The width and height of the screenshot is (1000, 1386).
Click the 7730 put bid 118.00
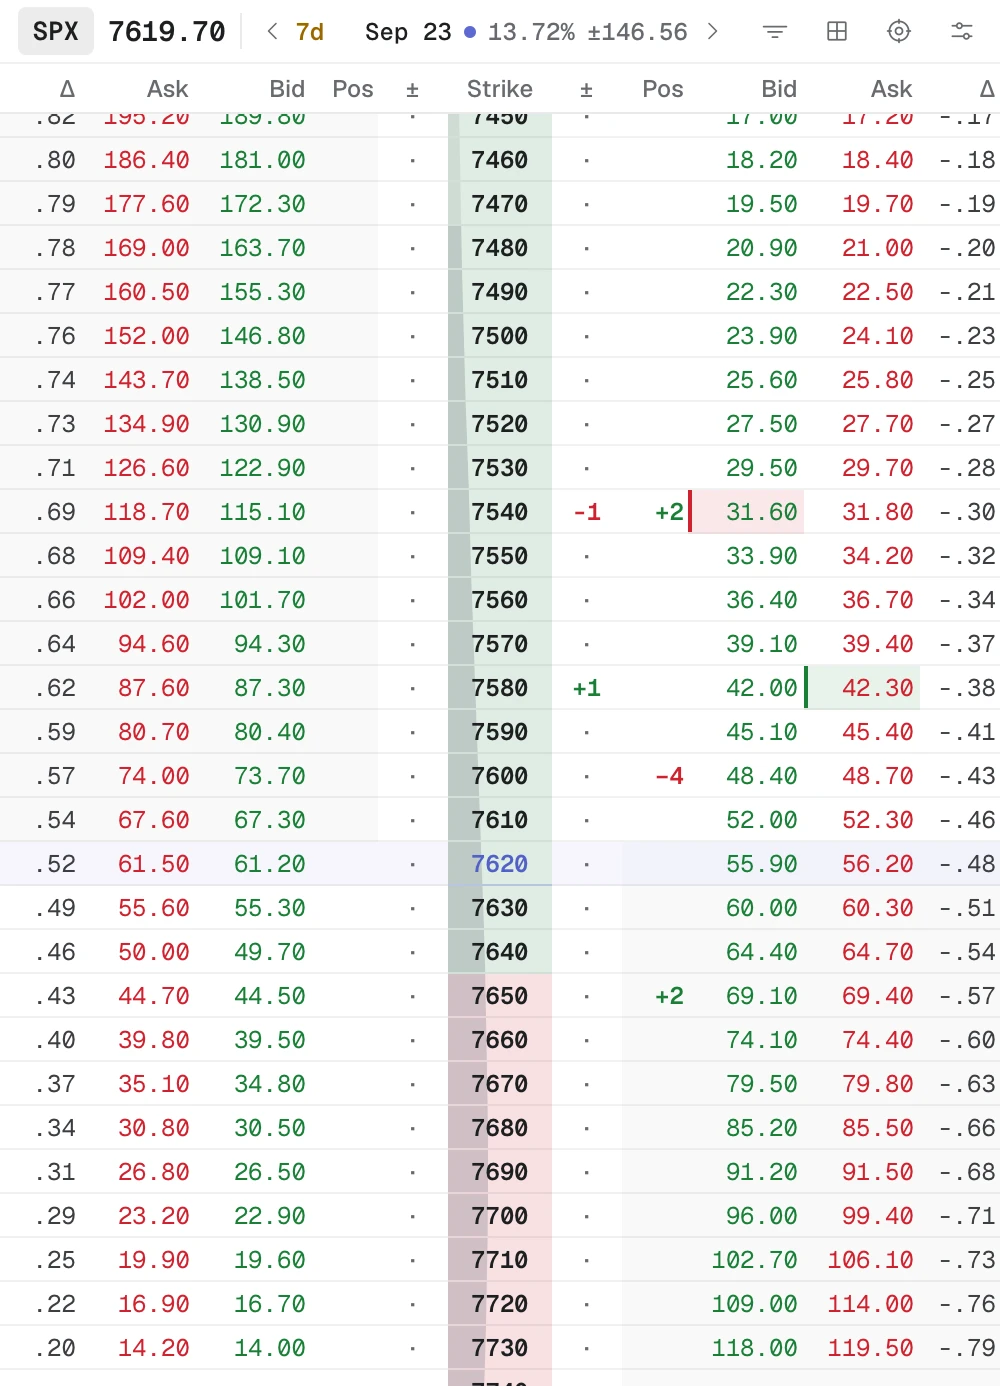pos(755,1348)
